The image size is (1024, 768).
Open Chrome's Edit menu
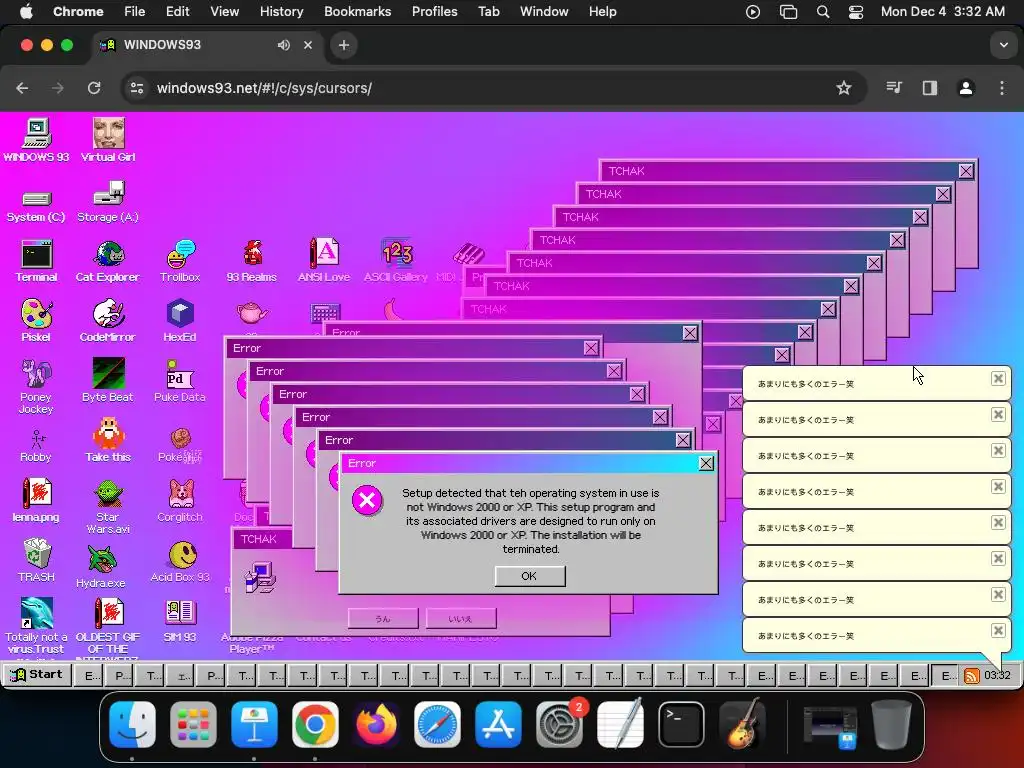pyautogui.click(x=177, y=12)
